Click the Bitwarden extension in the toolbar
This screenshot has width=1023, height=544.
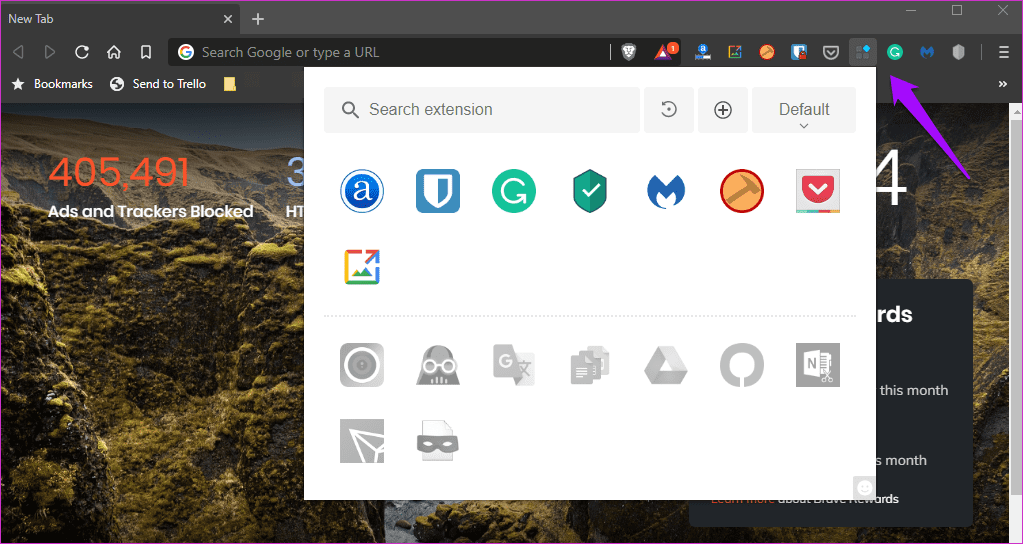(799, 52)
